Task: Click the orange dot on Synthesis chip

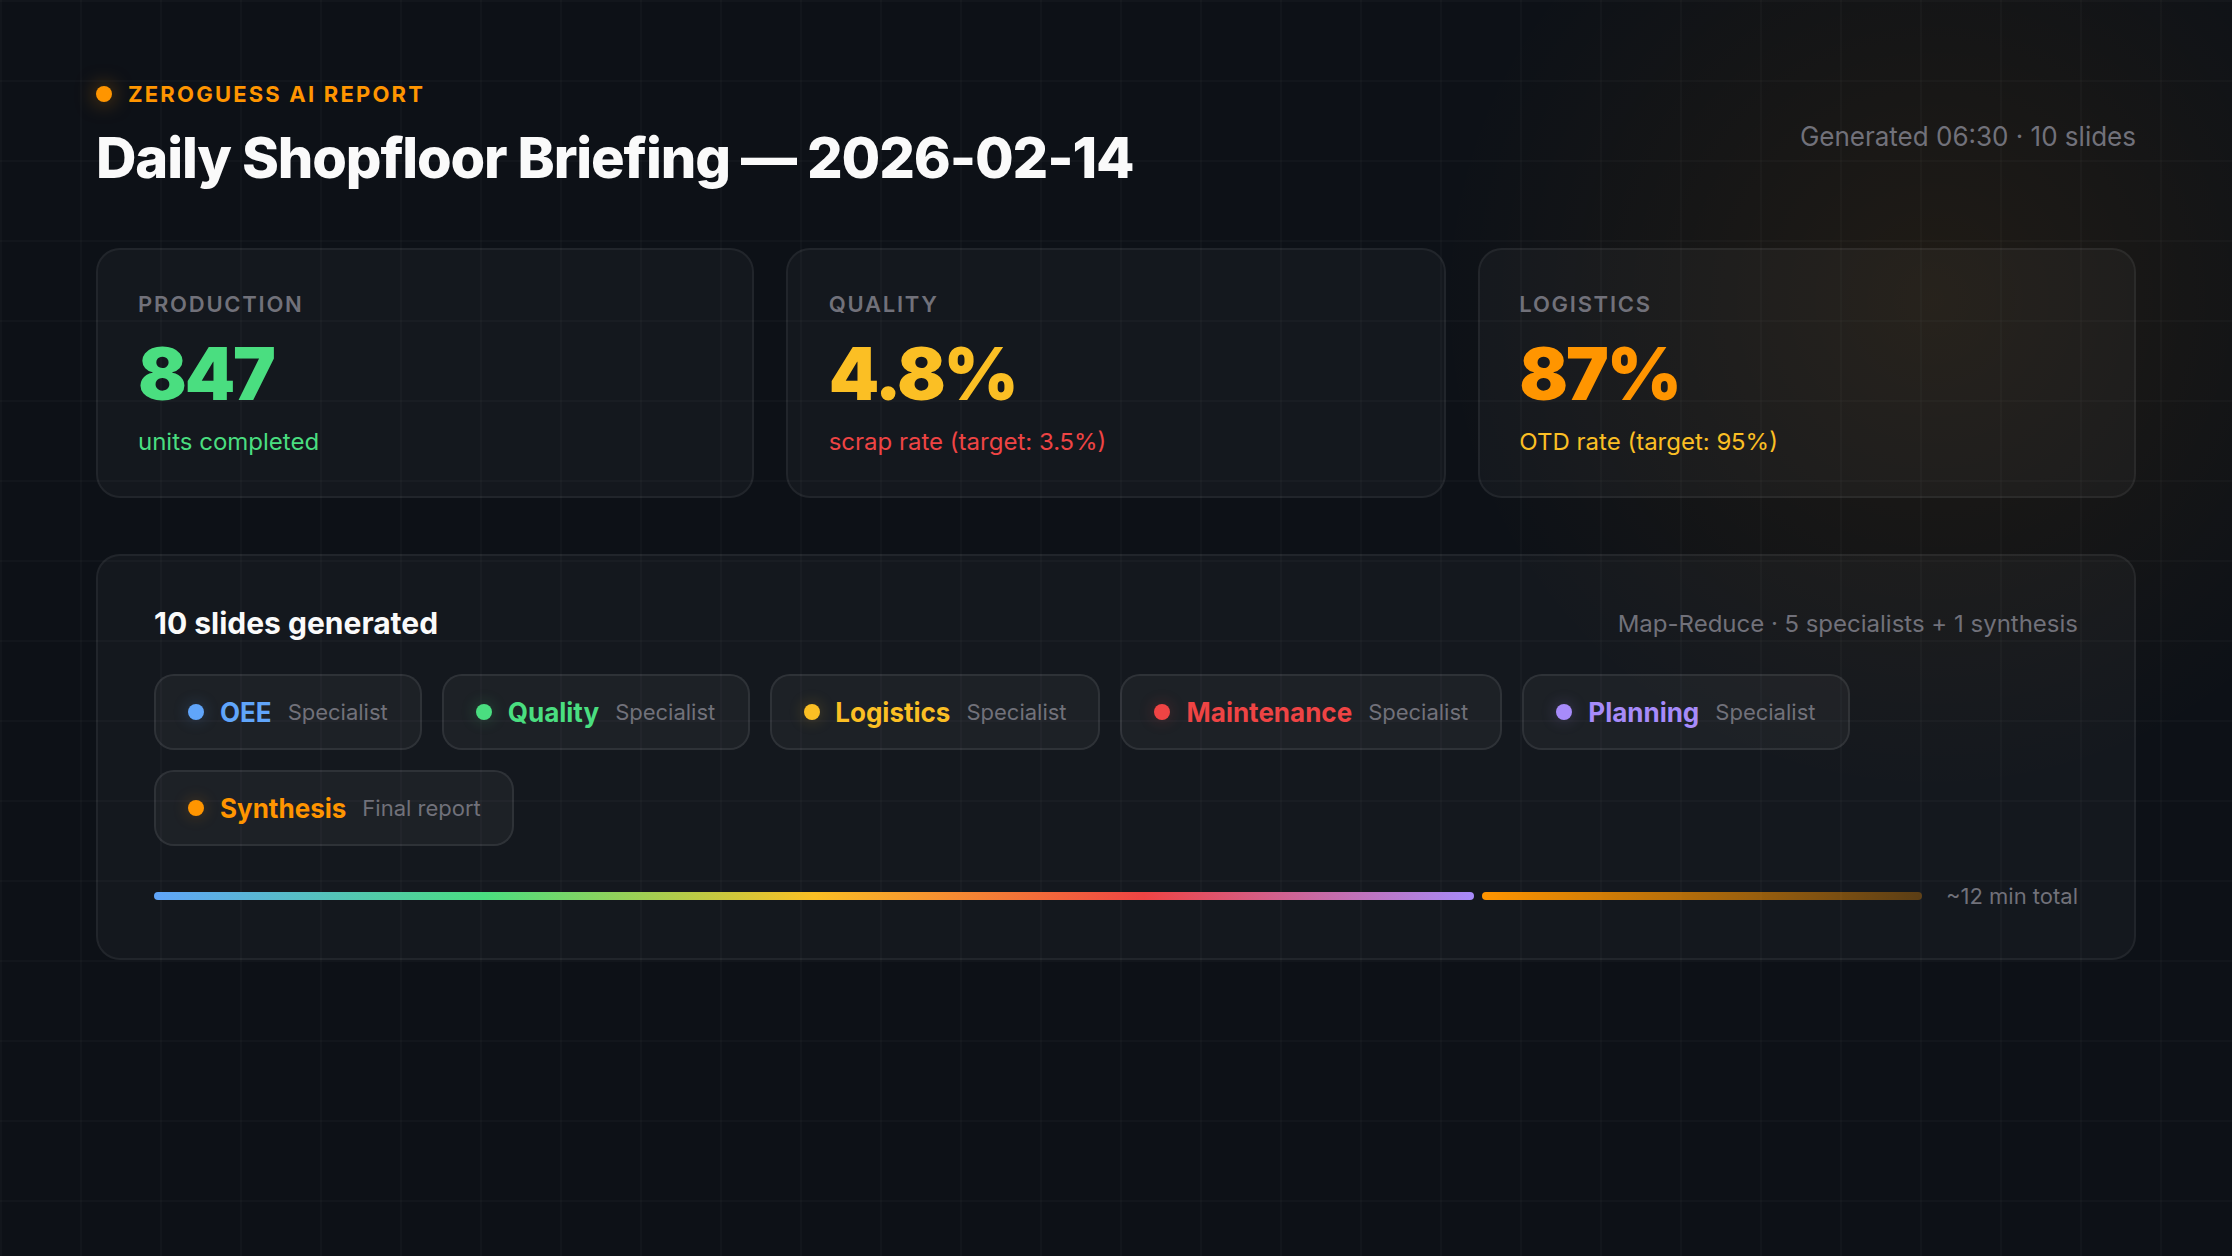Action: point(196,808)
